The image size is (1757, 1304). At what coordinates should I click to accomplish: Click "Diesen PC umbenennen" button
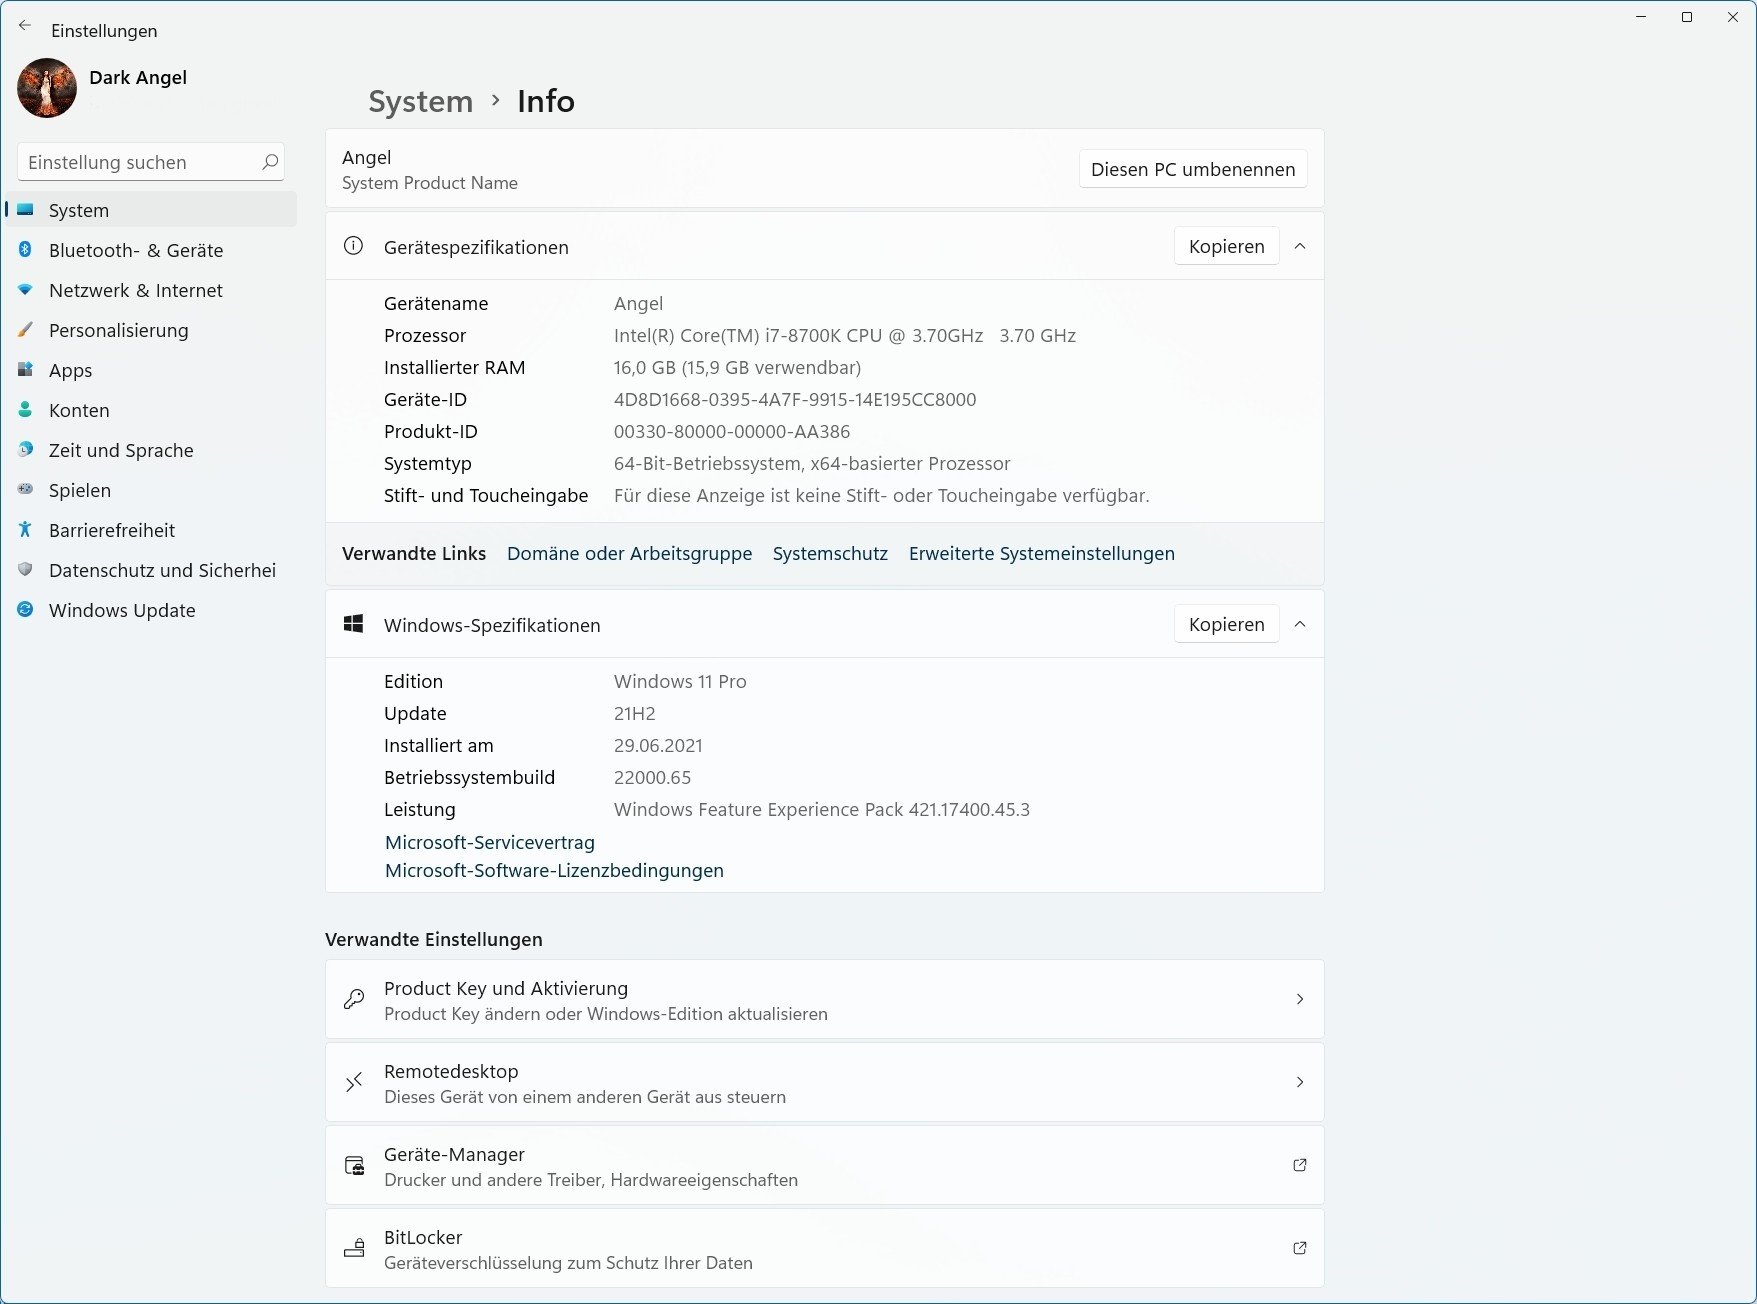(1193, 169)
